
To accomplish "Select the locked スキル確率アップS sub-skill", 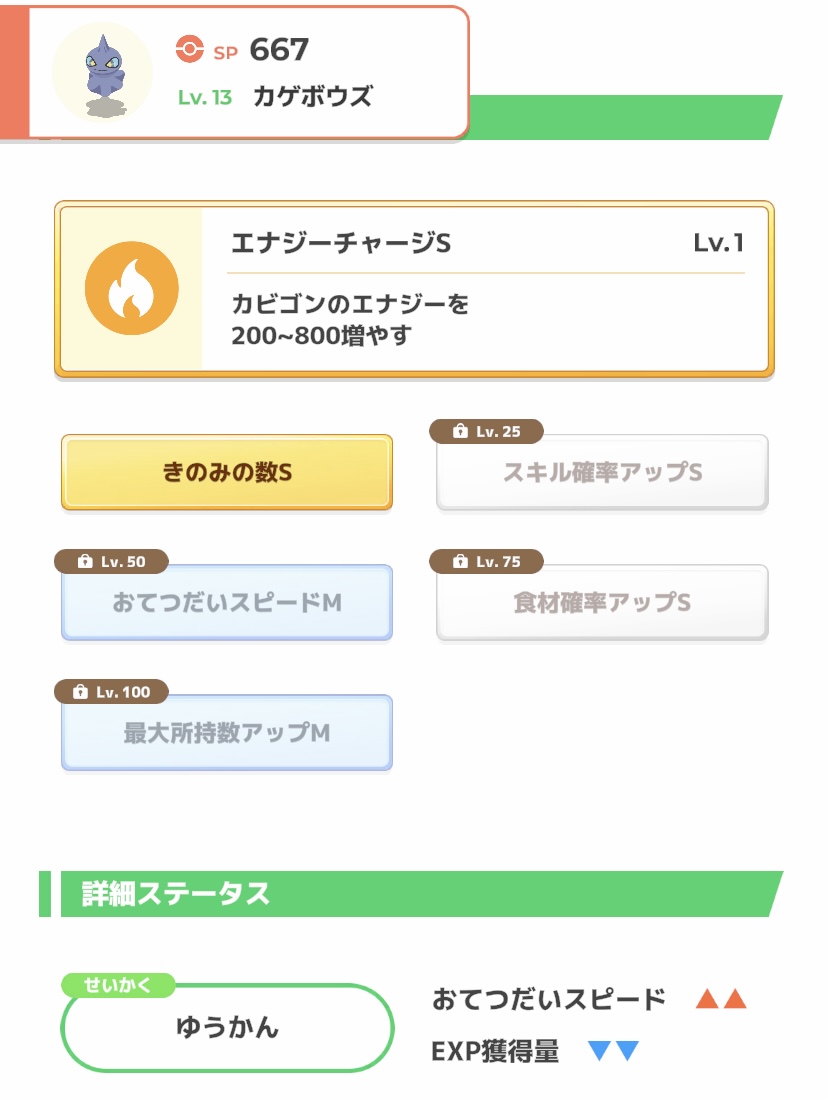I will pyautogui.click(x=602, y=473).
